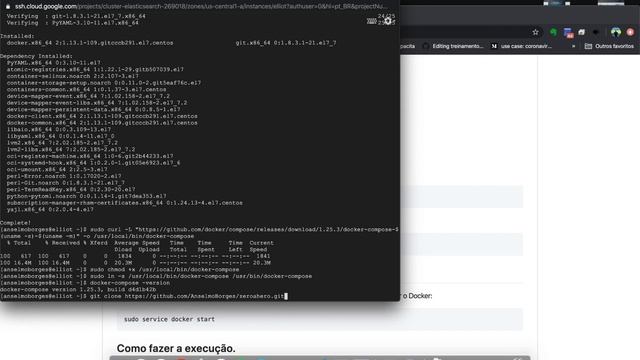640x360 pixels.
Task: Click the SSH window URL text ssh.cloud.google.com
Action: (x=46, y=7)
